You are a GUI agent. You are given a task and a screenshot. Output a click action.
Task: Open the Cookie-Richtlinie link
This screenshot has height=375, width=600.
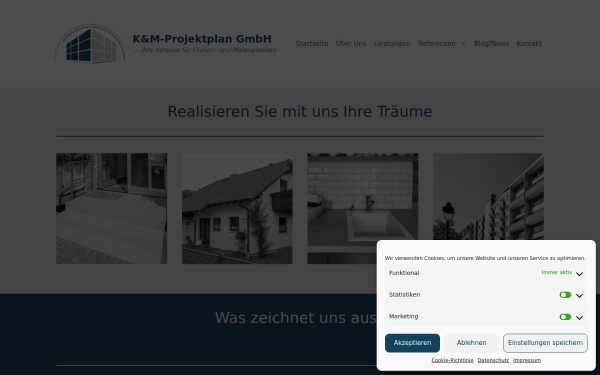[x=452, y=360]
